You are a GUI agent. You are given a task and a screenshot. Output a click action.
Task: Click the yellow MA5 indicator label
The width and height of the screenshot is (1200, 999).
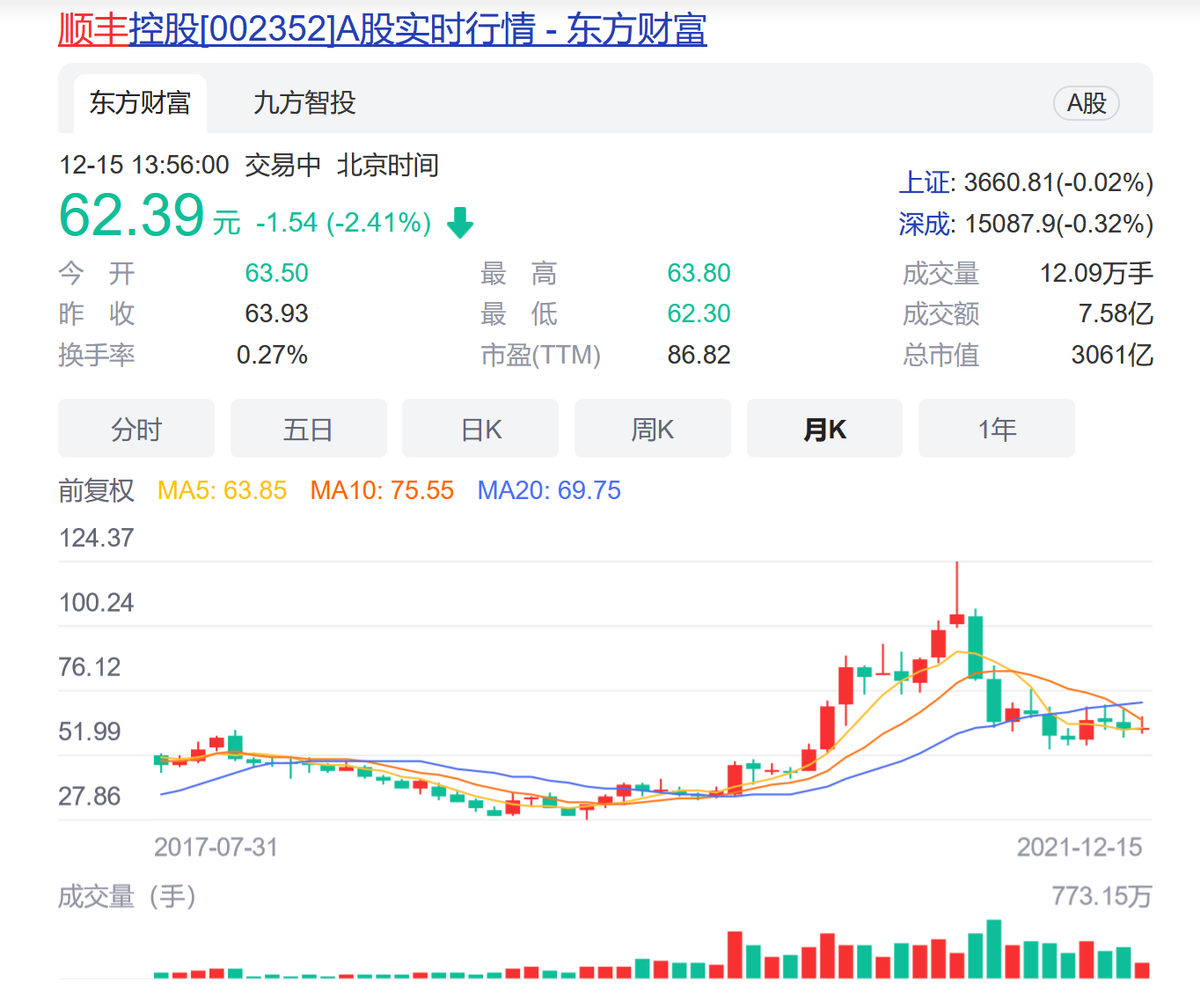(222, 490)
